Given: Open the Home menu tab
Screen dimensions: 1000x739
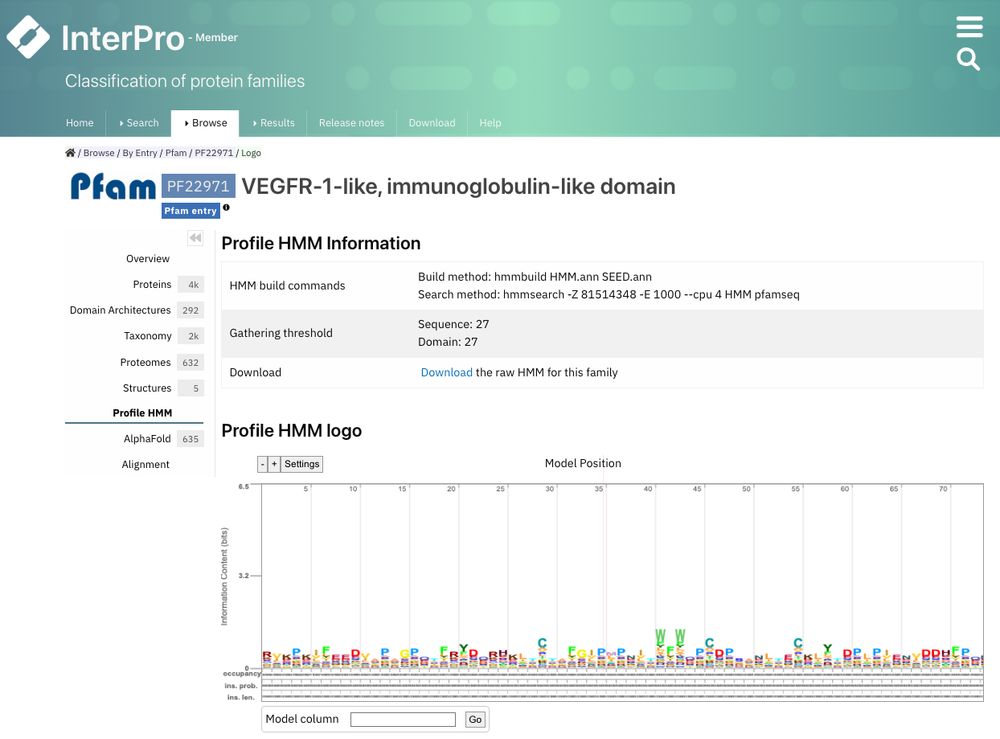Looking at the screenshot, I should (80, 122).
